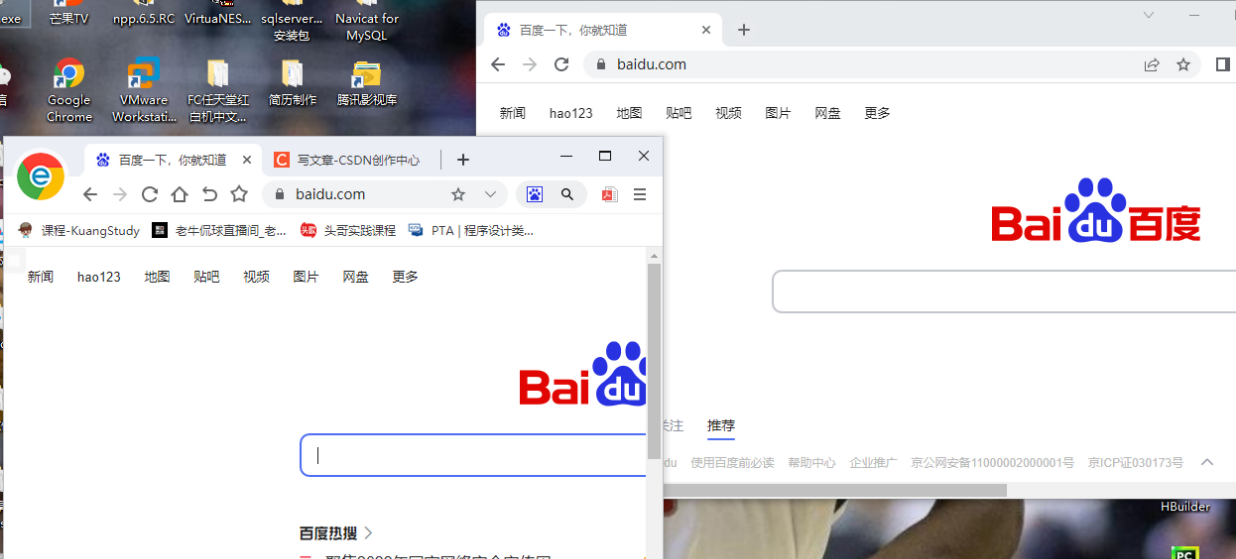Image resolution: width=1236 pixels, height=559 pixels.
Task: Click the 帮助中心 footer link
Action: click(811, 463)
